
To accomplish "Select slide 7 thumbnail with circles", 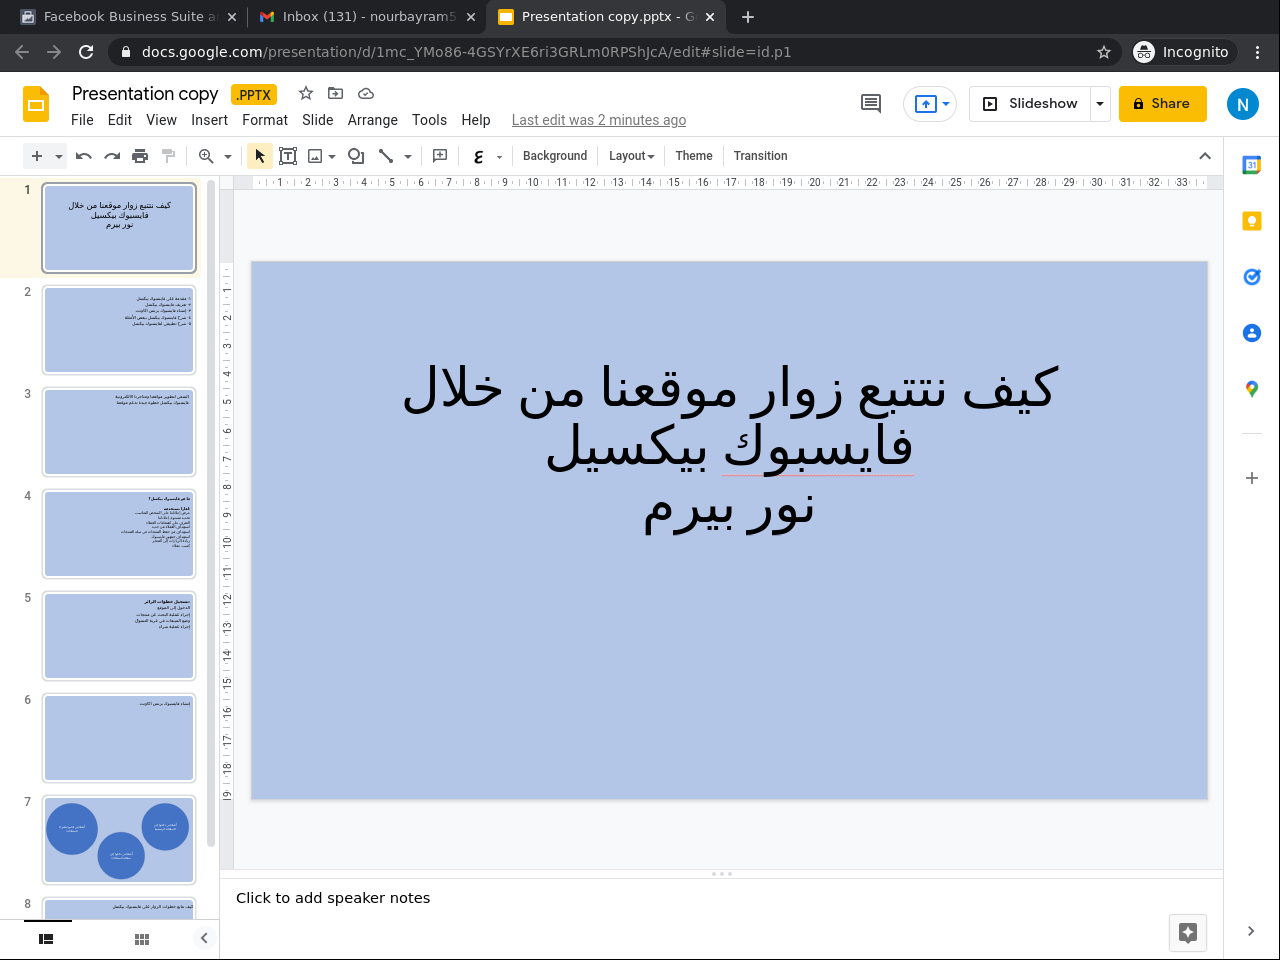I will tap(119, 840).
